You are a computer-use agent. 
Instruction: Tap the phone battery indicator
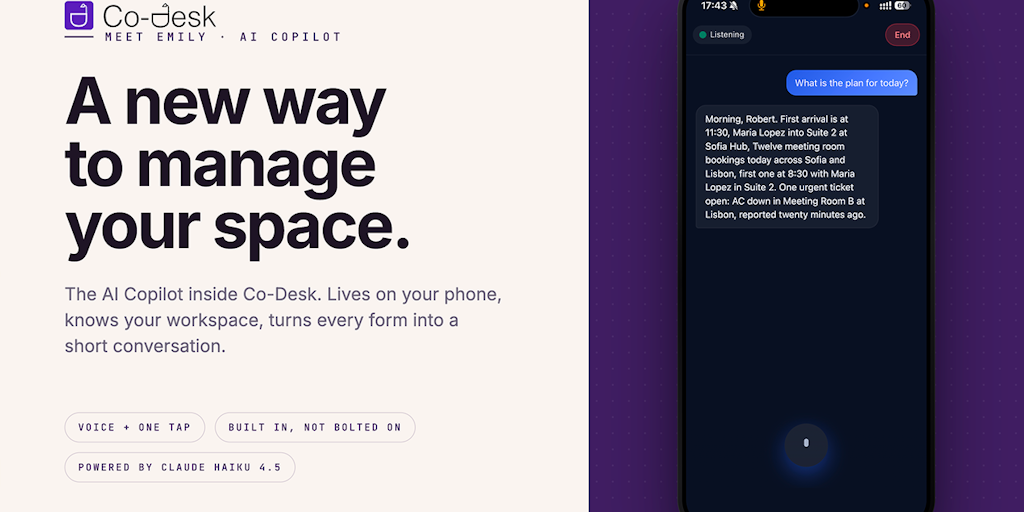click(902, 5)
